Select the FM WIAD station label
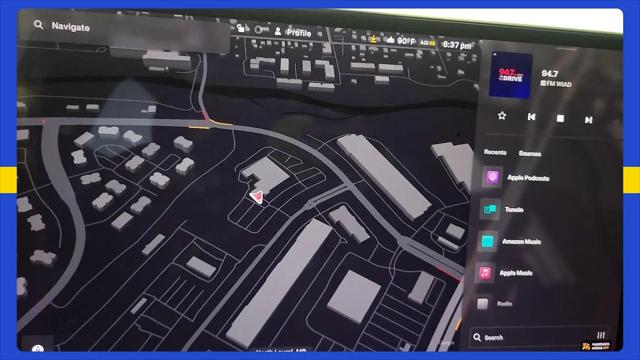640x360 pixels. click(x=556, y=84)
